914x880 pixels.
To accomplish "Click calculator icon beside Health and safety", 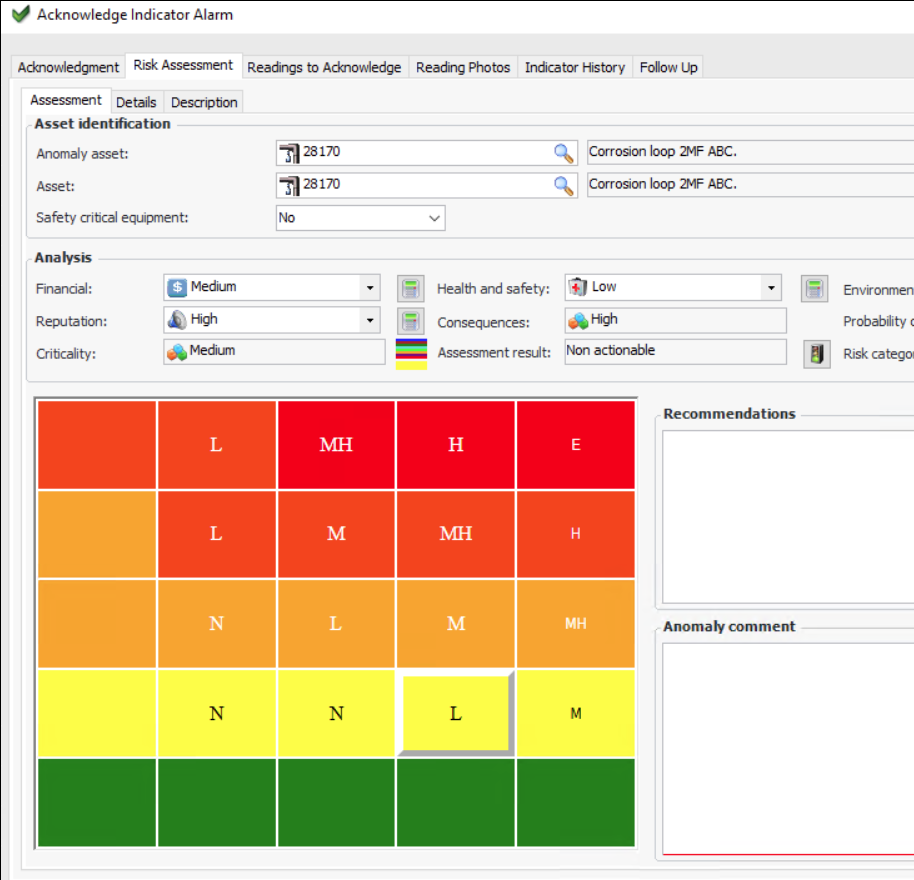I will (814, 289).
